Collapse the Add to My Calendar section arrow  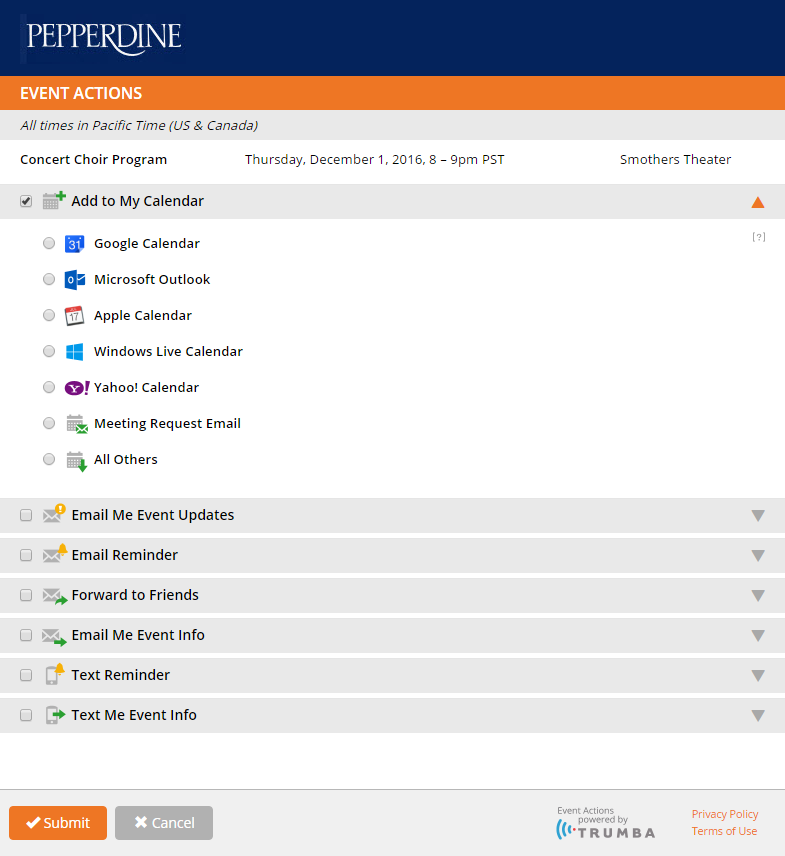(758, 202)
